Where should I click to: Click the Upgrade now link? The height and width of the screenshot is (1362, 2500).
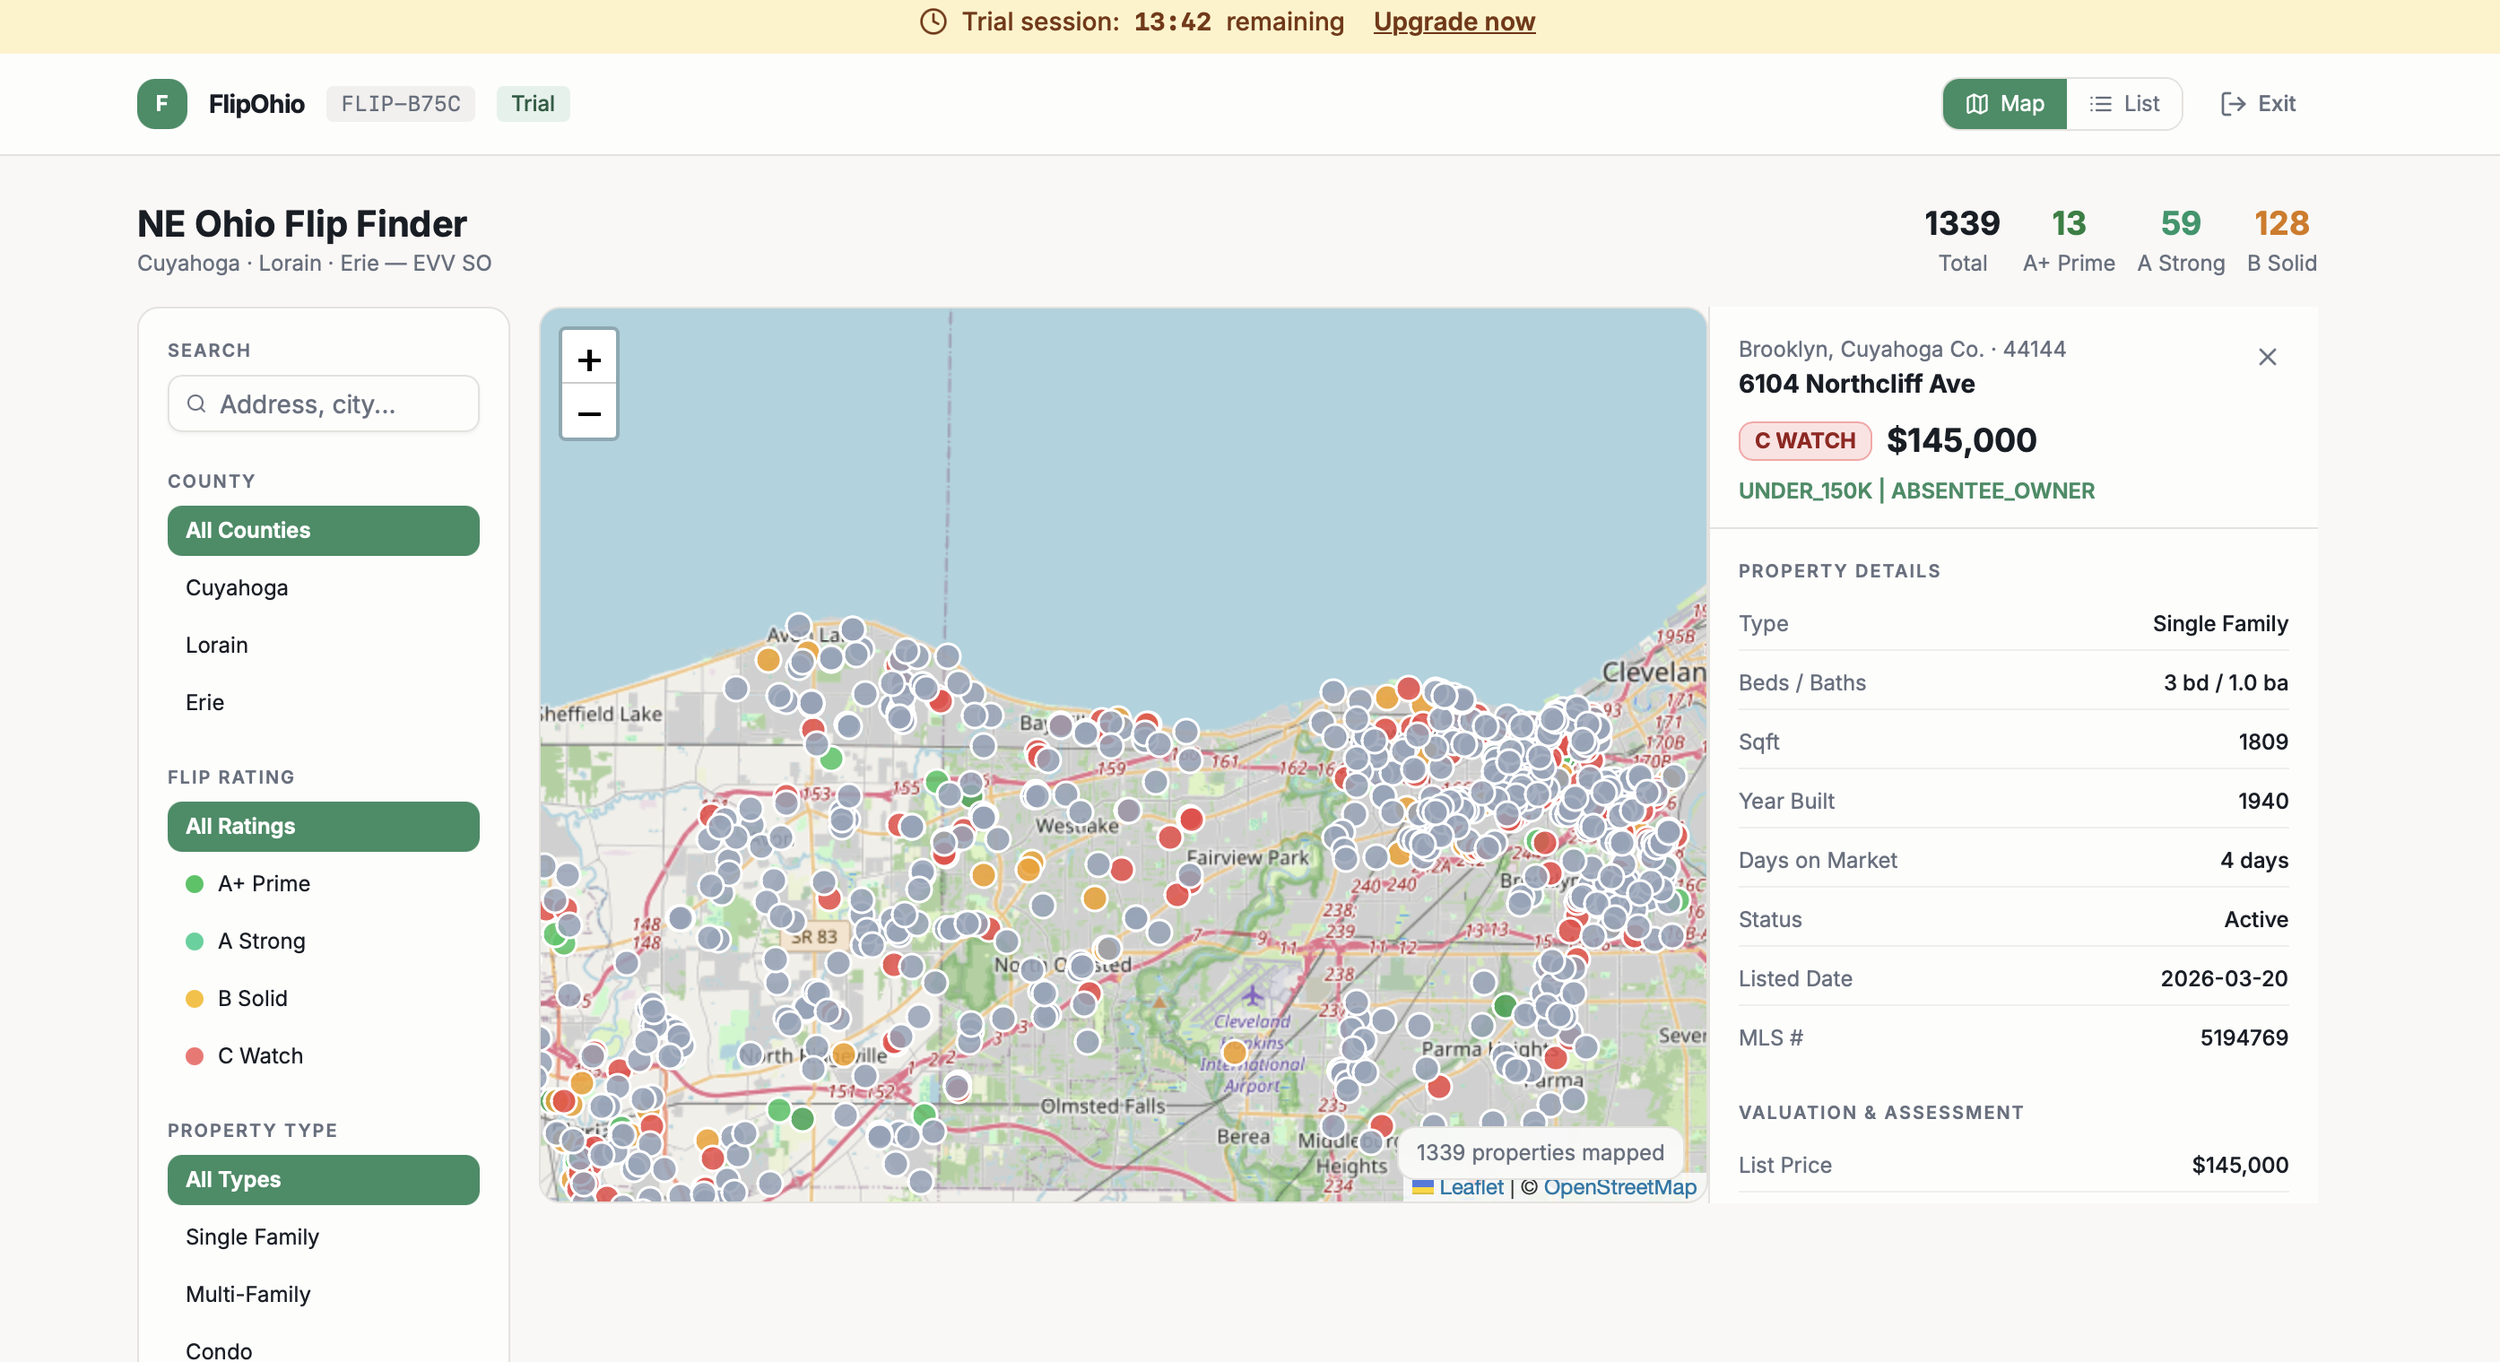click(x=1453, y=22)
